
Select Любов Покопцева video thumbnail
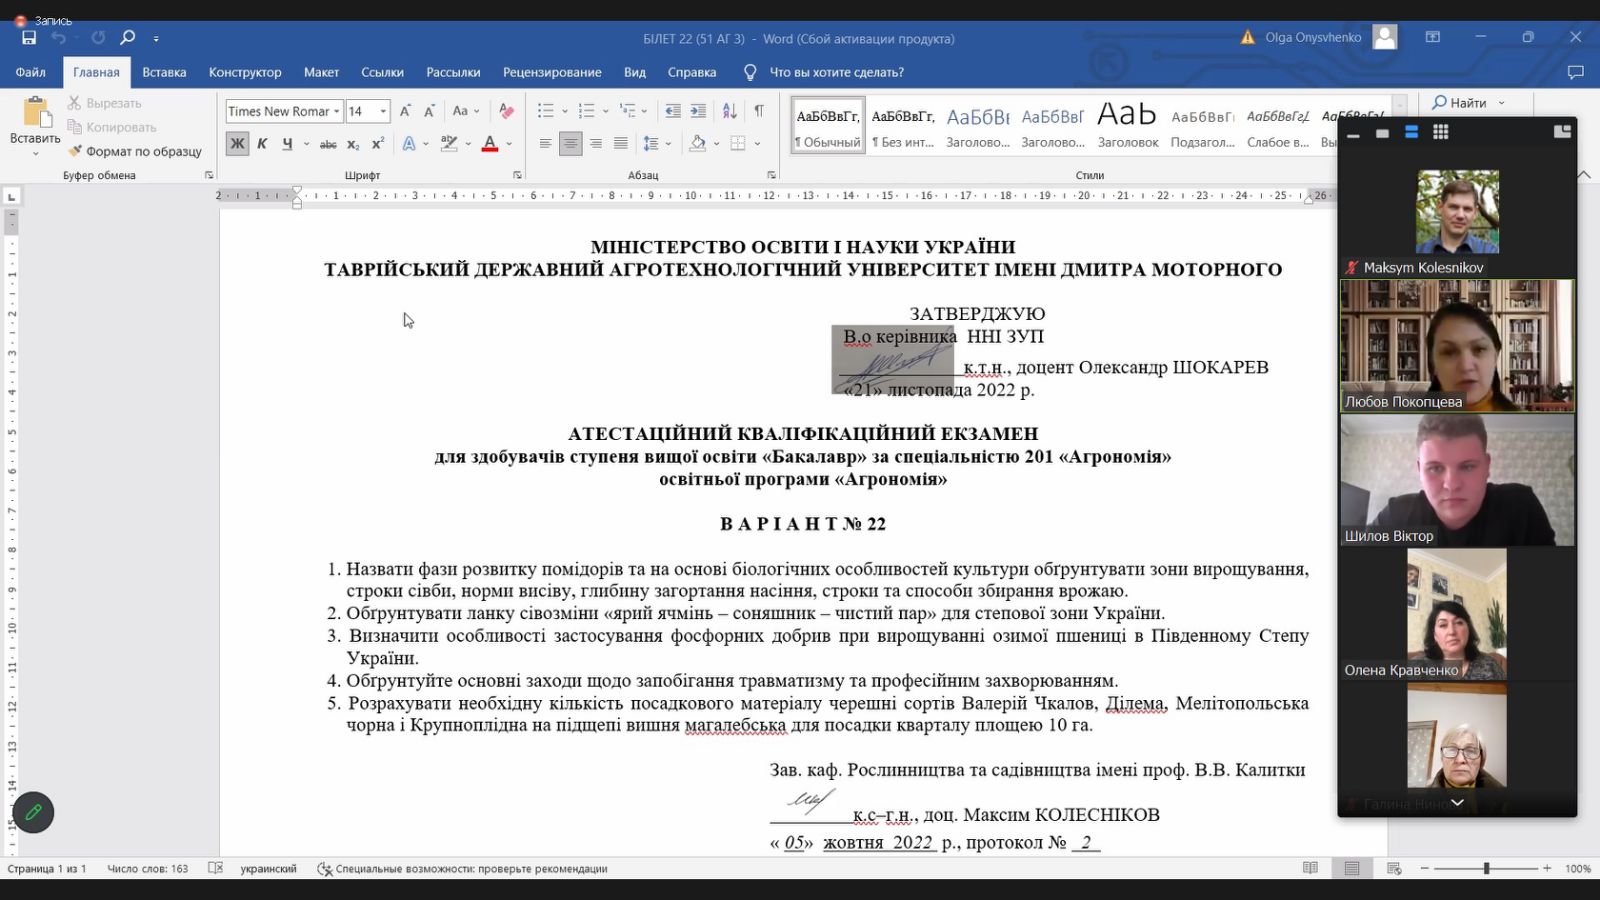tap(1456, 345)
